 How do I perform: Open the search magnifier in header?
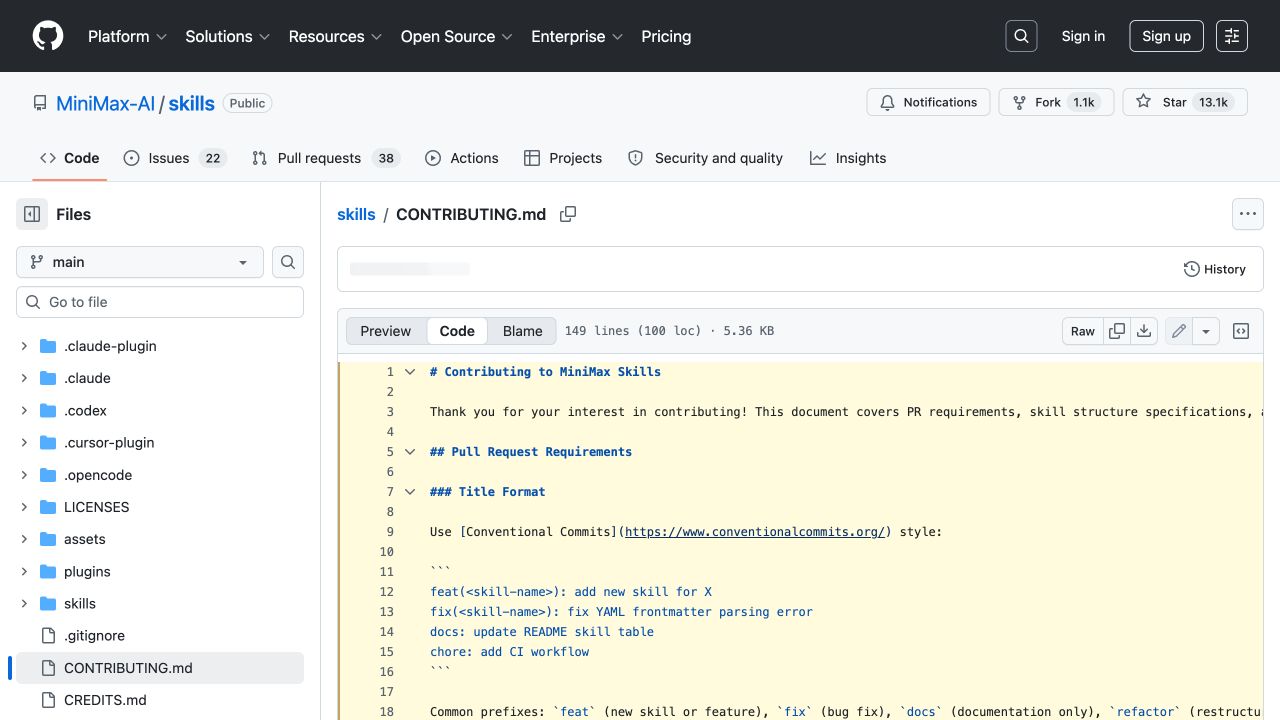[1021, 36]
